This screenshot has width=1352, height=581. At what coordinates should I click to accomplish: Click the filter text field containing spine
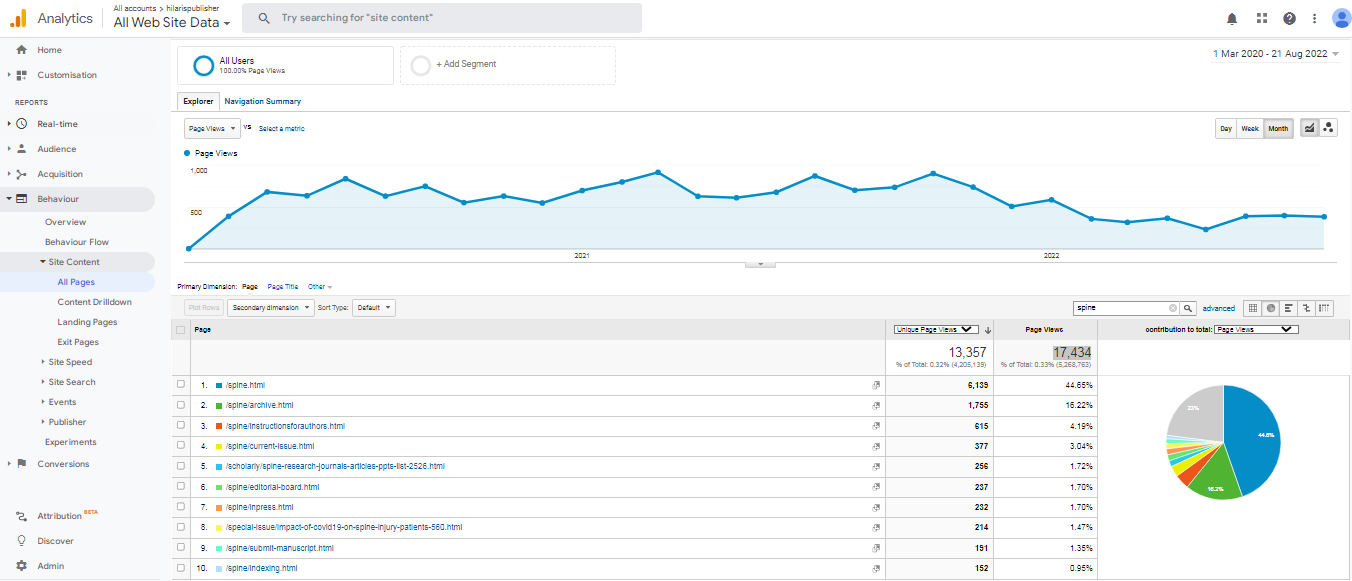[x=1120, y=308]
